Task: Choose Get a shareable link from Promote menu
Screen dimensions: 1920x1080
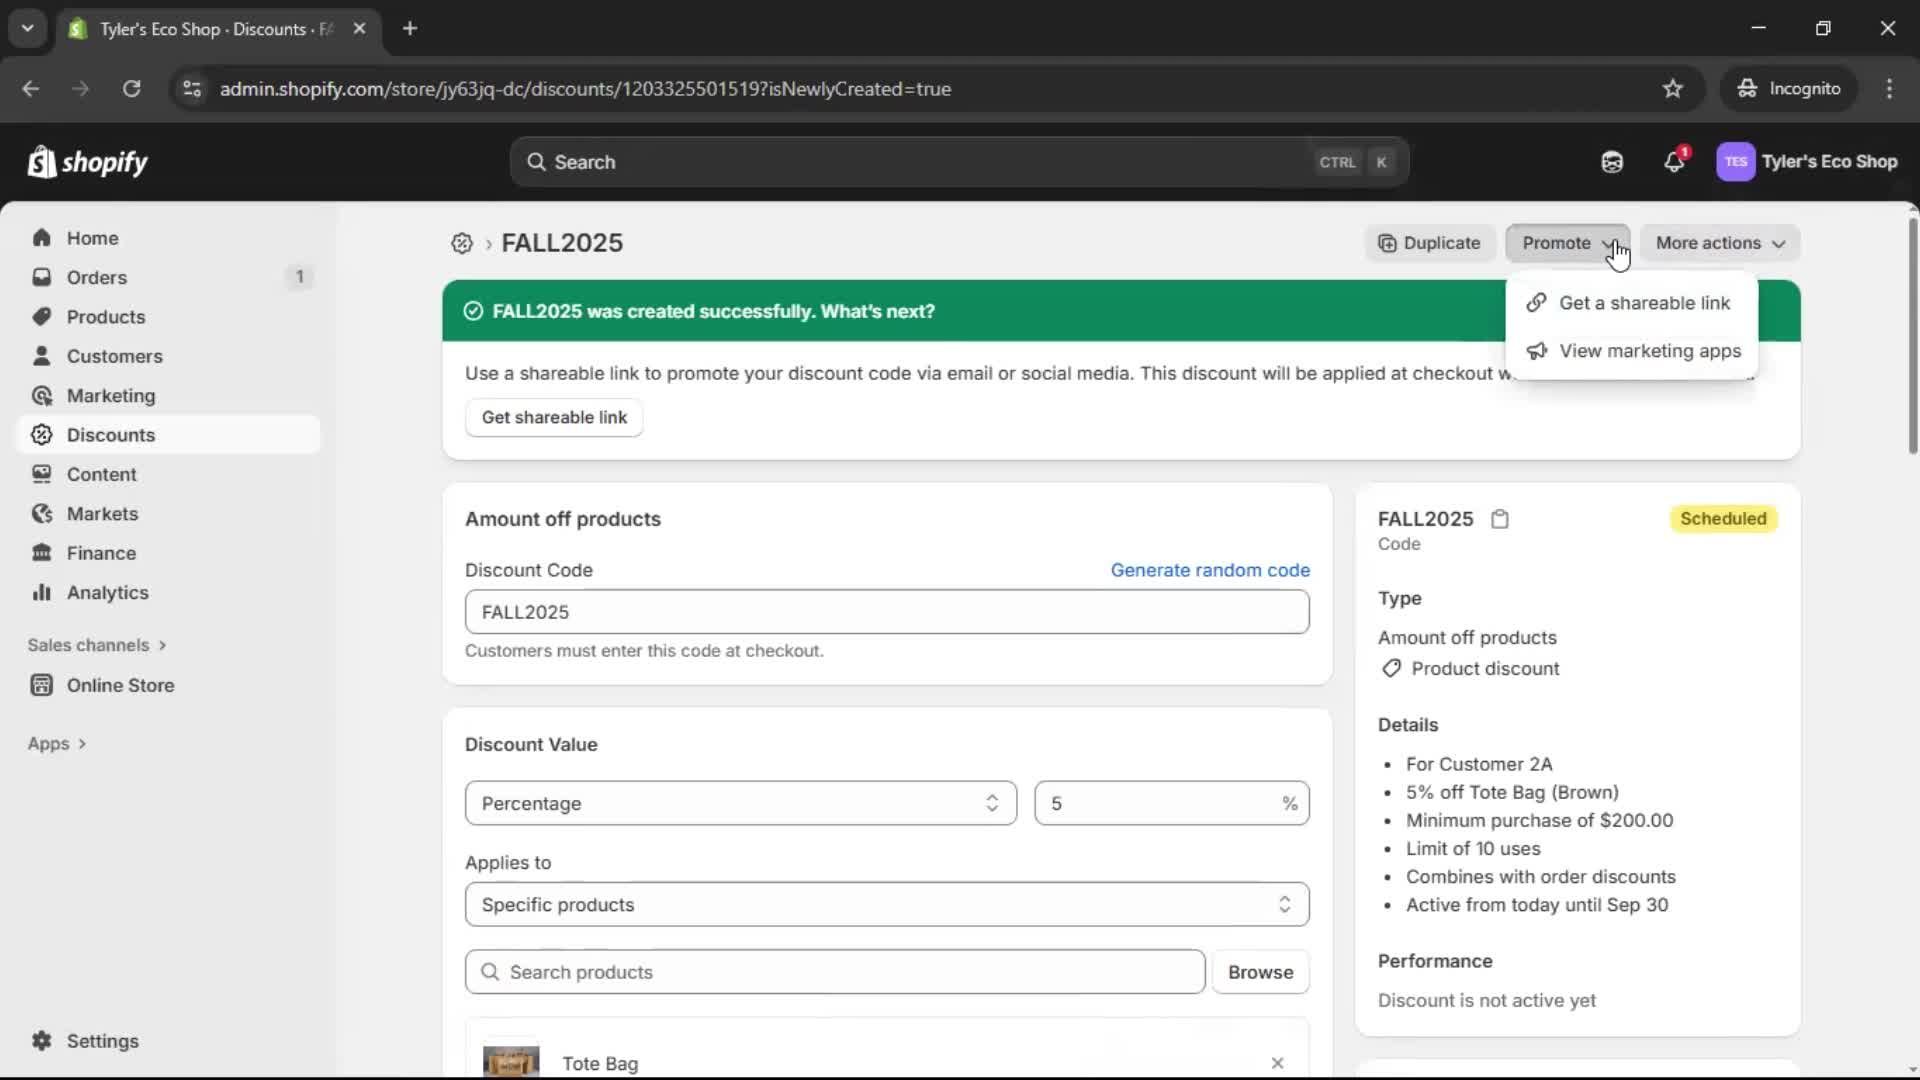Action: pyautogui.click(x=1645, y=302)
